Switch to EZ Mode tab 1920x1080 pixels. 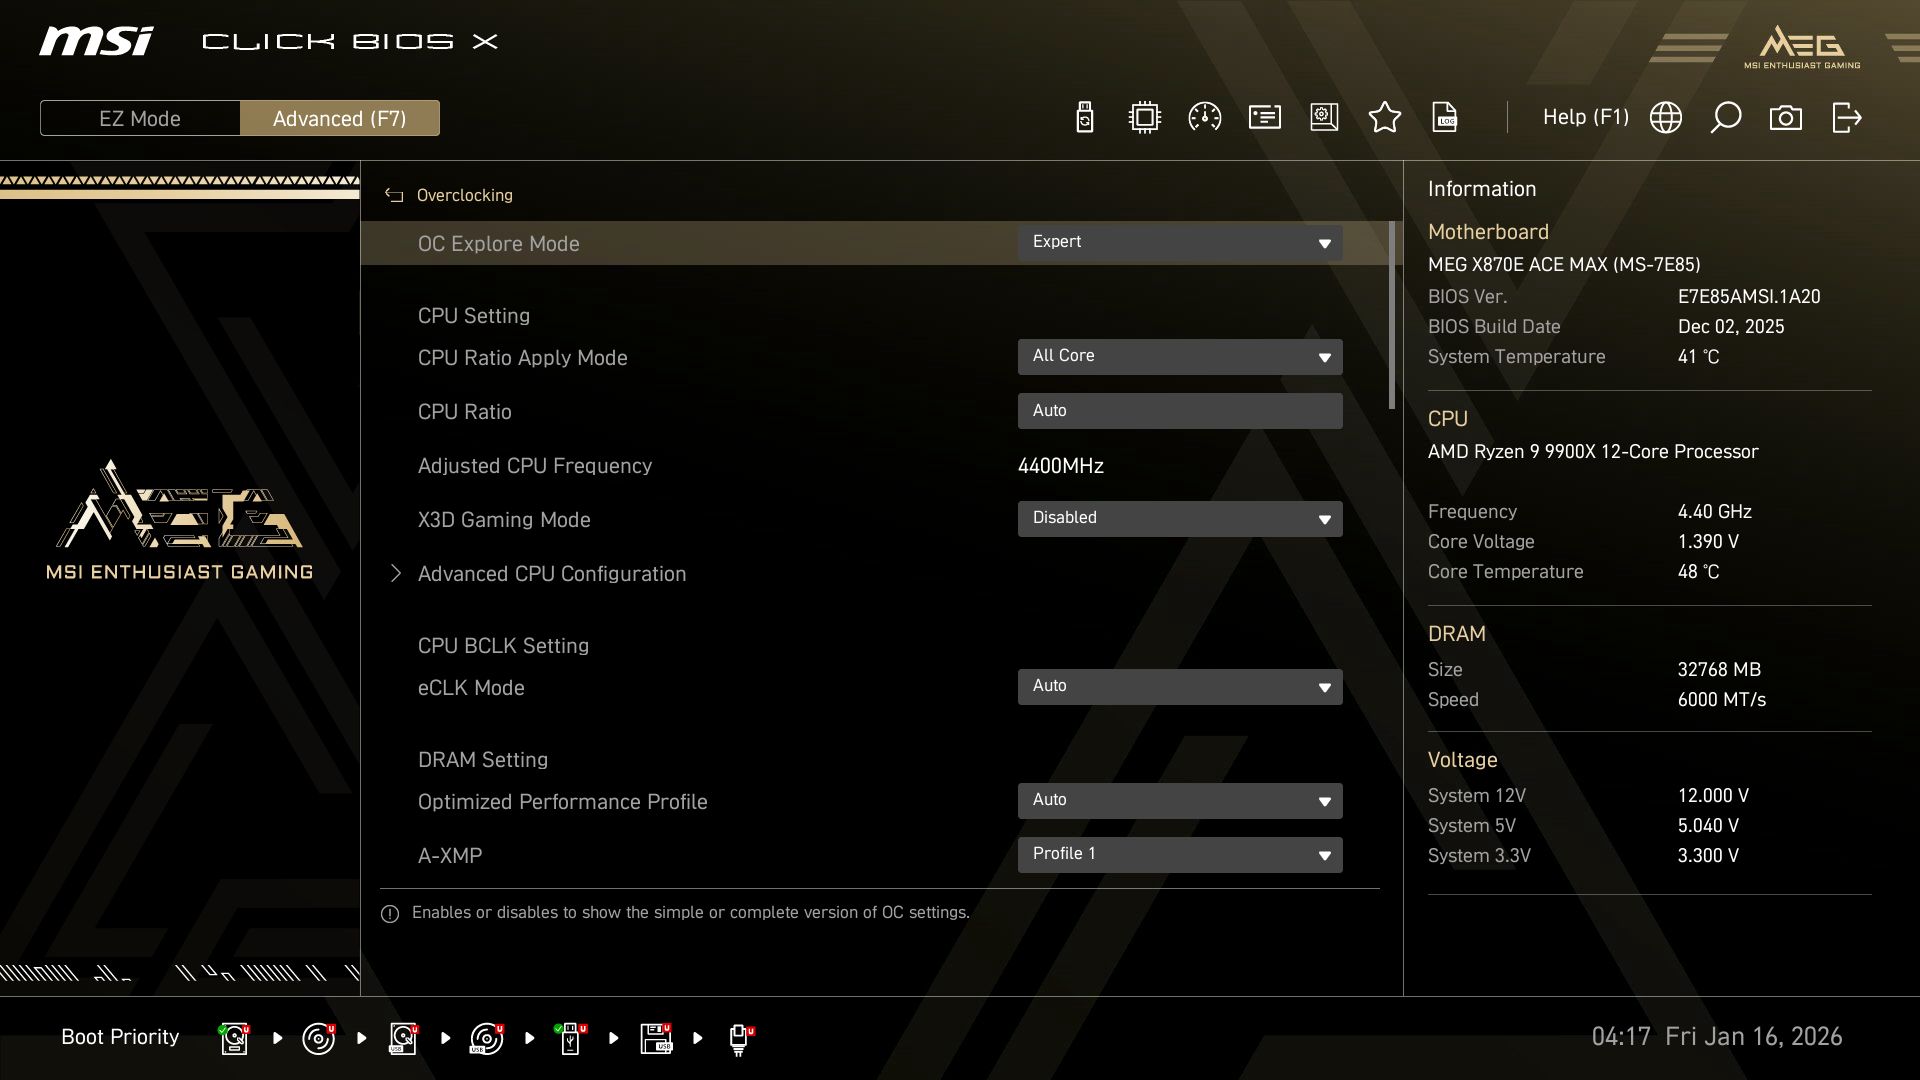coord(140,118)
